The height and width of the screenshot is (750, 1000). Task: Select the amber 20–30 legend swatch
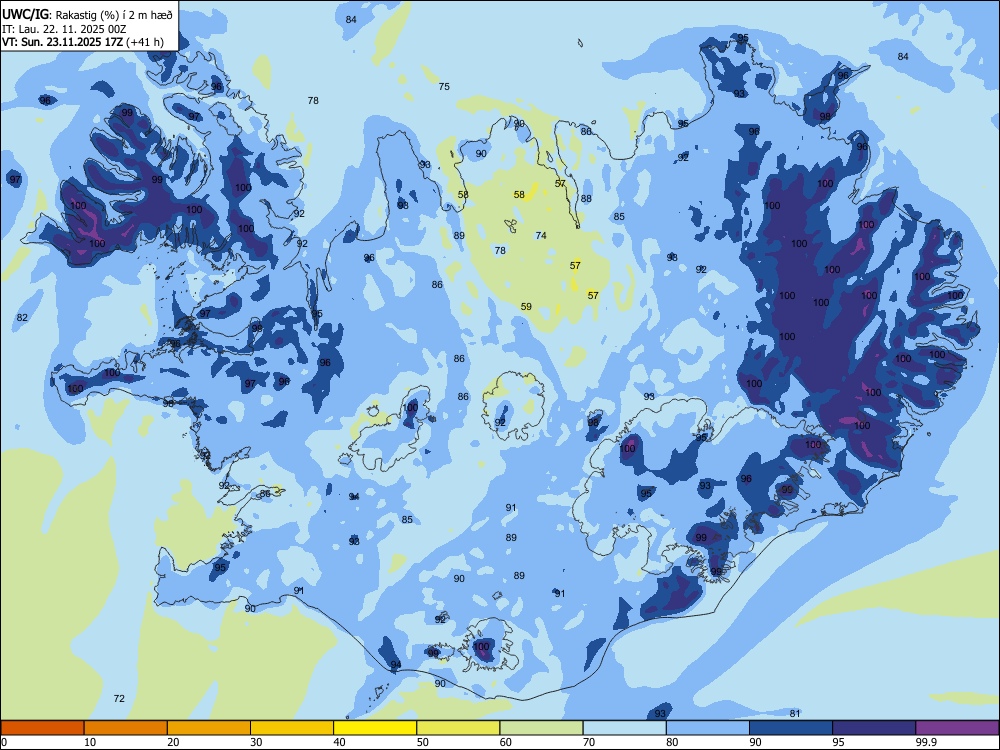(x=209, y=728)
